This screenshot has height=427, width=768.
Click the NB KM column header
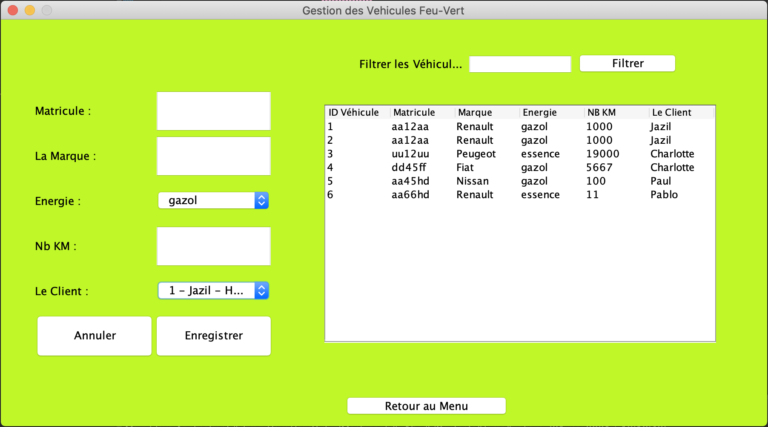[x=615, y=113]
